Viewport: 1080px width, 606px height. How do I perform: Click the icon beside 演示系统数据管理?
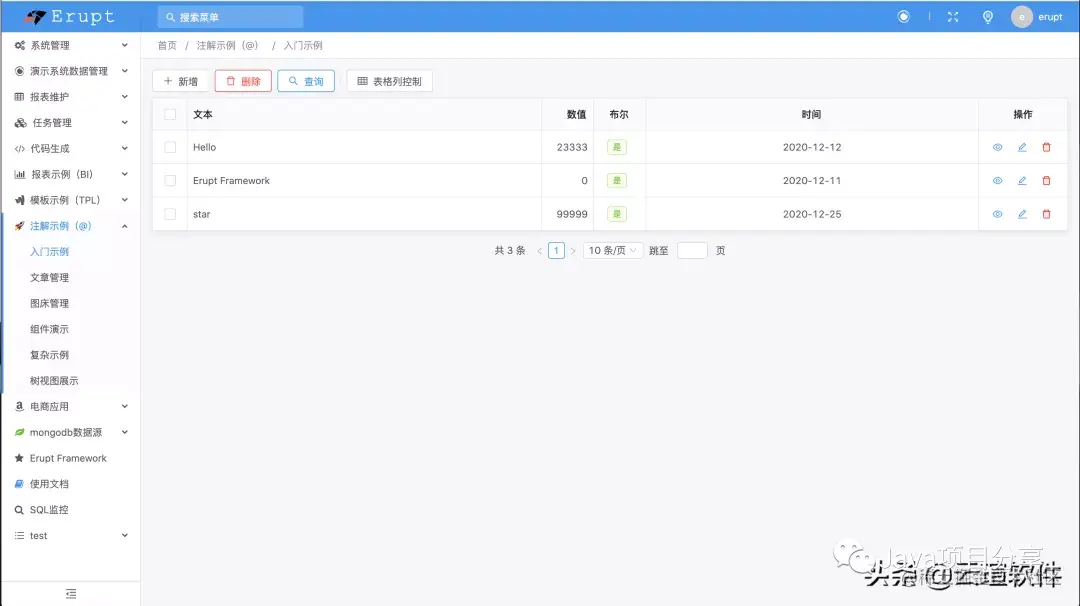[x=19, y=71]
